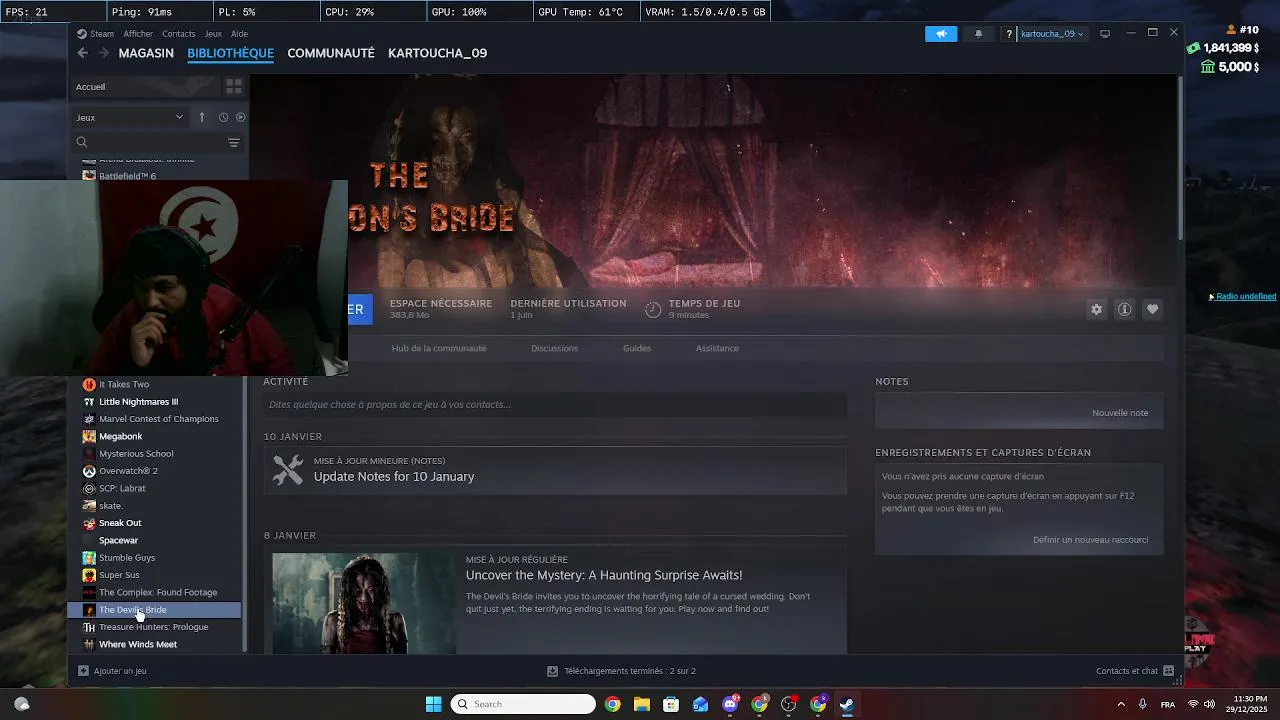The height and width of the screenshot is (720, 1280).
Task: Select The Complex: Found Footage
Action: (158, 592)
